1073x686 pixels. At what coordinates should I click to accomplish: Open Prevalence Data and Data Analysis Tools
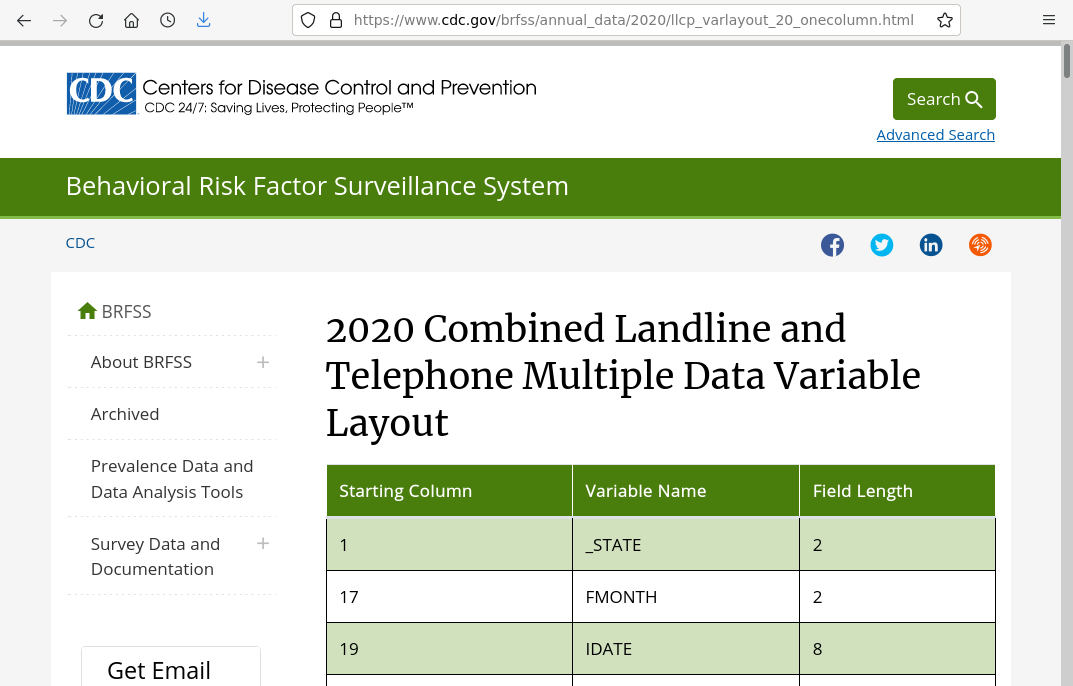tap(171, 479)
